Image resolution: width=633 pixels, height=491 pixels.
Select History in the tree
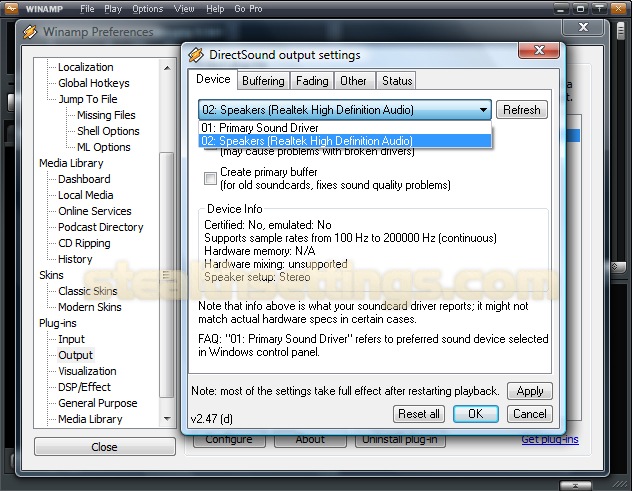click(75, 259)
